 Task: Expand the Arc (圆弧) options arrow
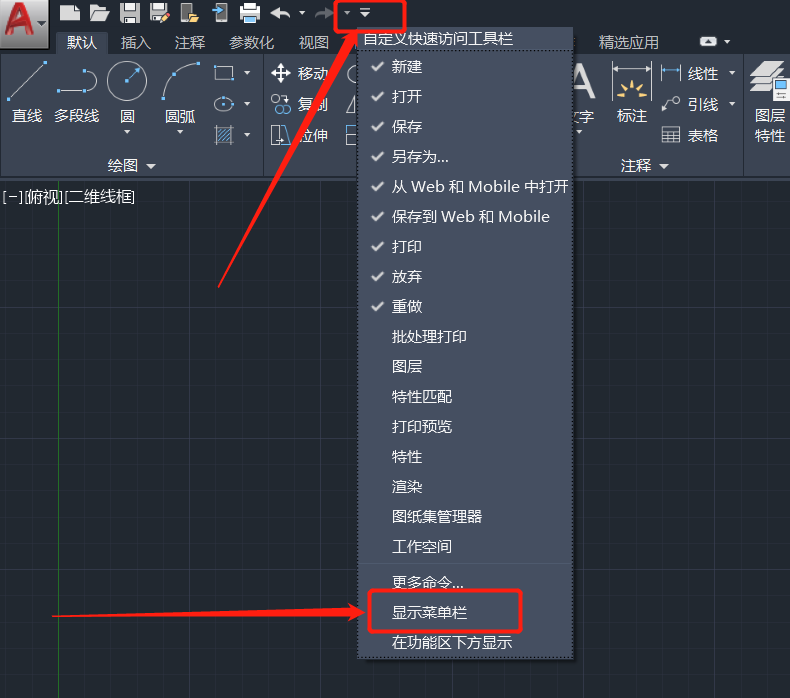(x=180, y=132)
